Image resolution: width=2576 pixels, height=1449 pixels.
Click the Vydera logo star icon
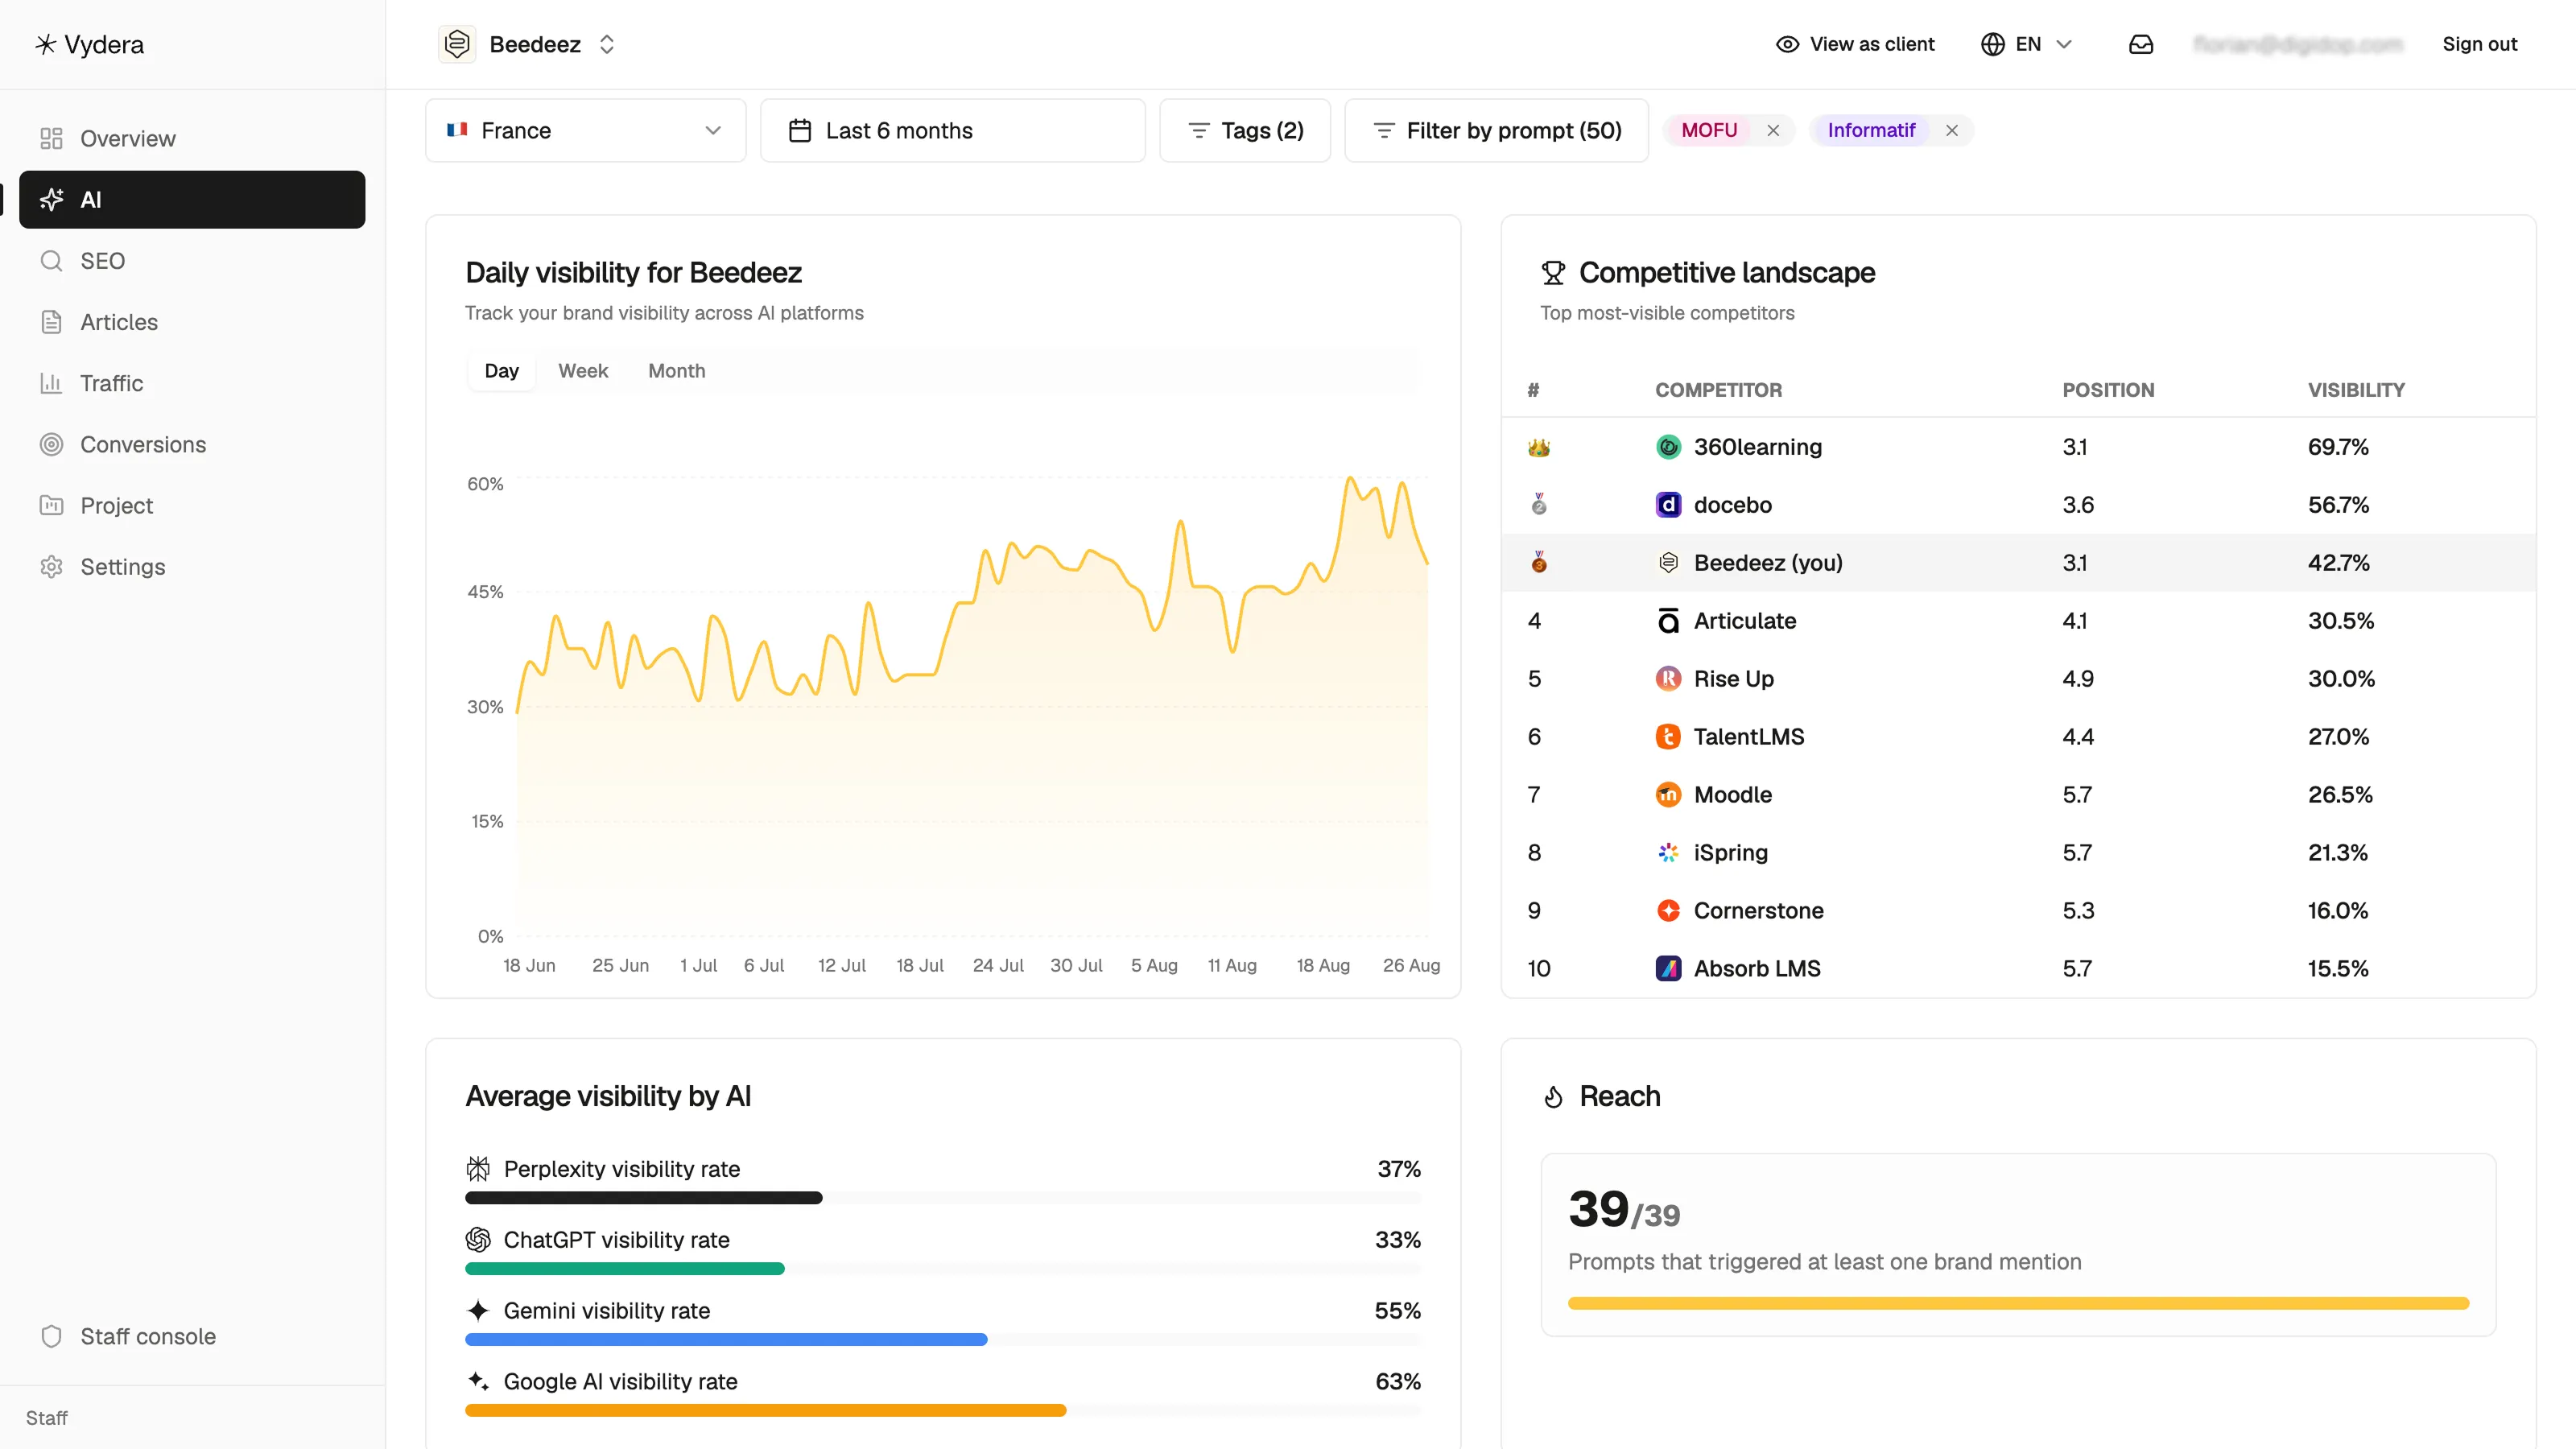45,44
